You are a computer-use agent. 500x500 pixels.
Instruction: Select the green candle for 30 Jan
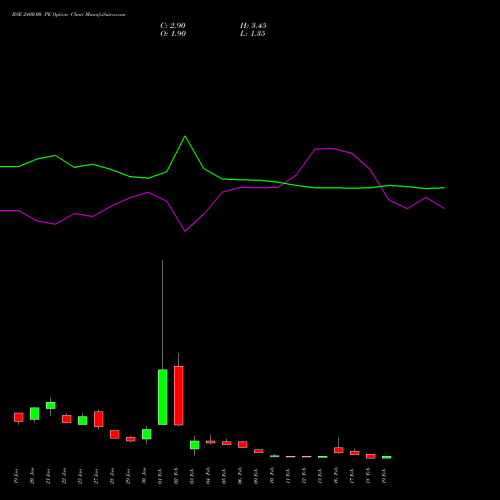click(x=146, y=434)
